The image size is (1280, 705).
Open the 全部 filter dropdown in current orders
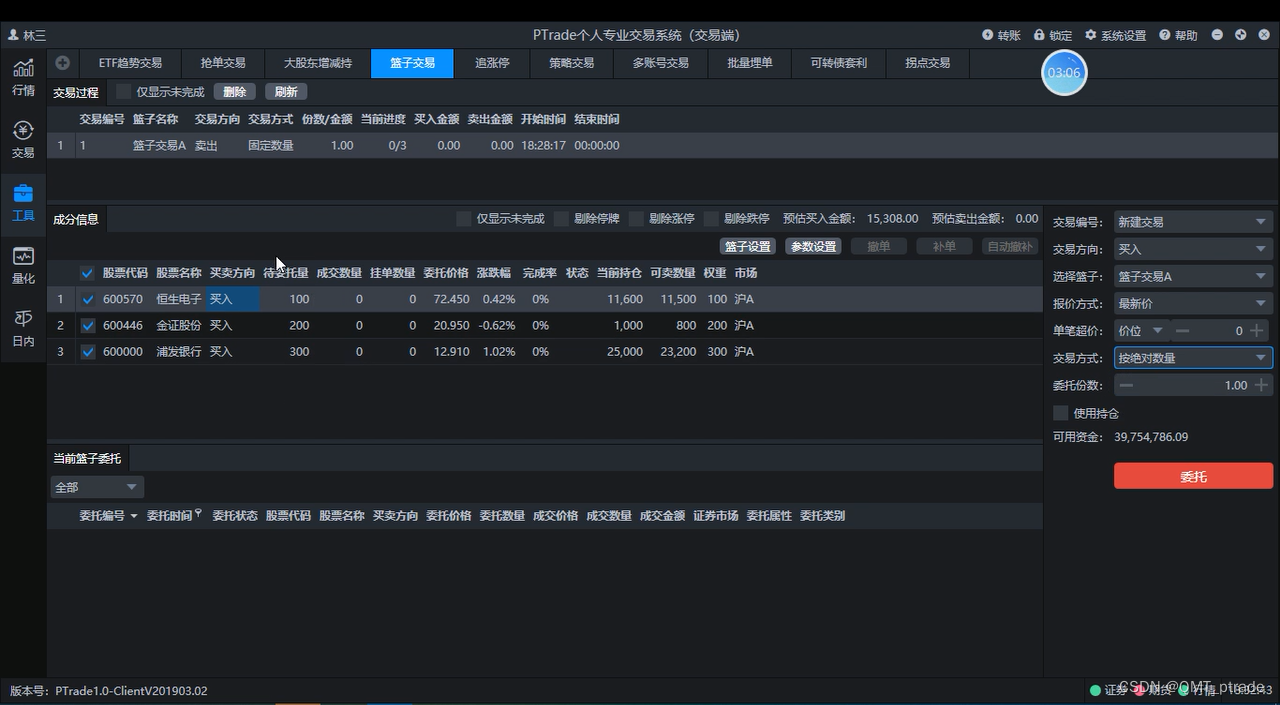(x=96, y=486)
